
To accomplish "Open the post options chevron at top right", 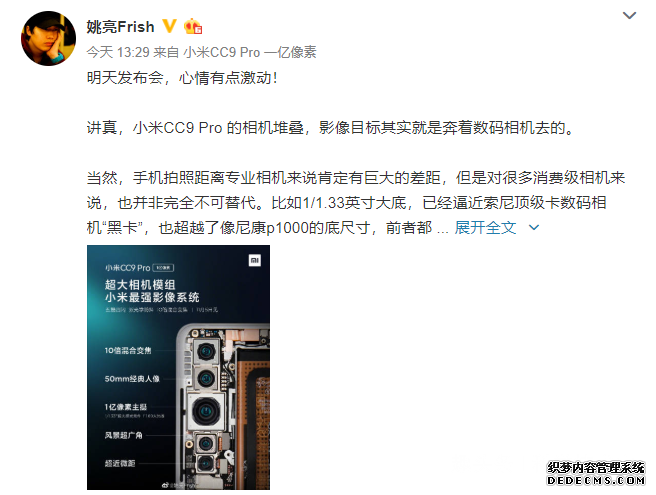I will click(629, 16).
